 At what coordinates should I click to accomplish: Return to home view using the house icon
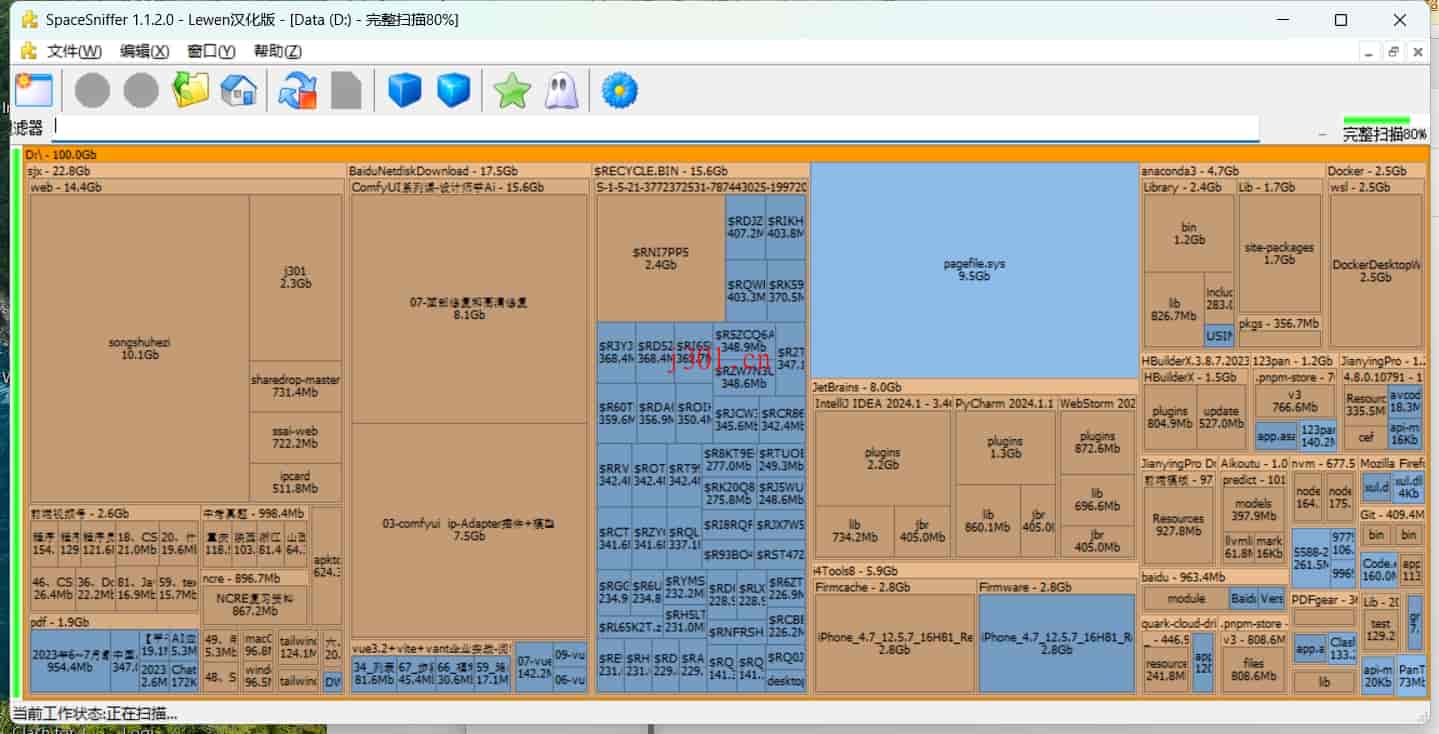pyautogui.click(x=238, y=90)
